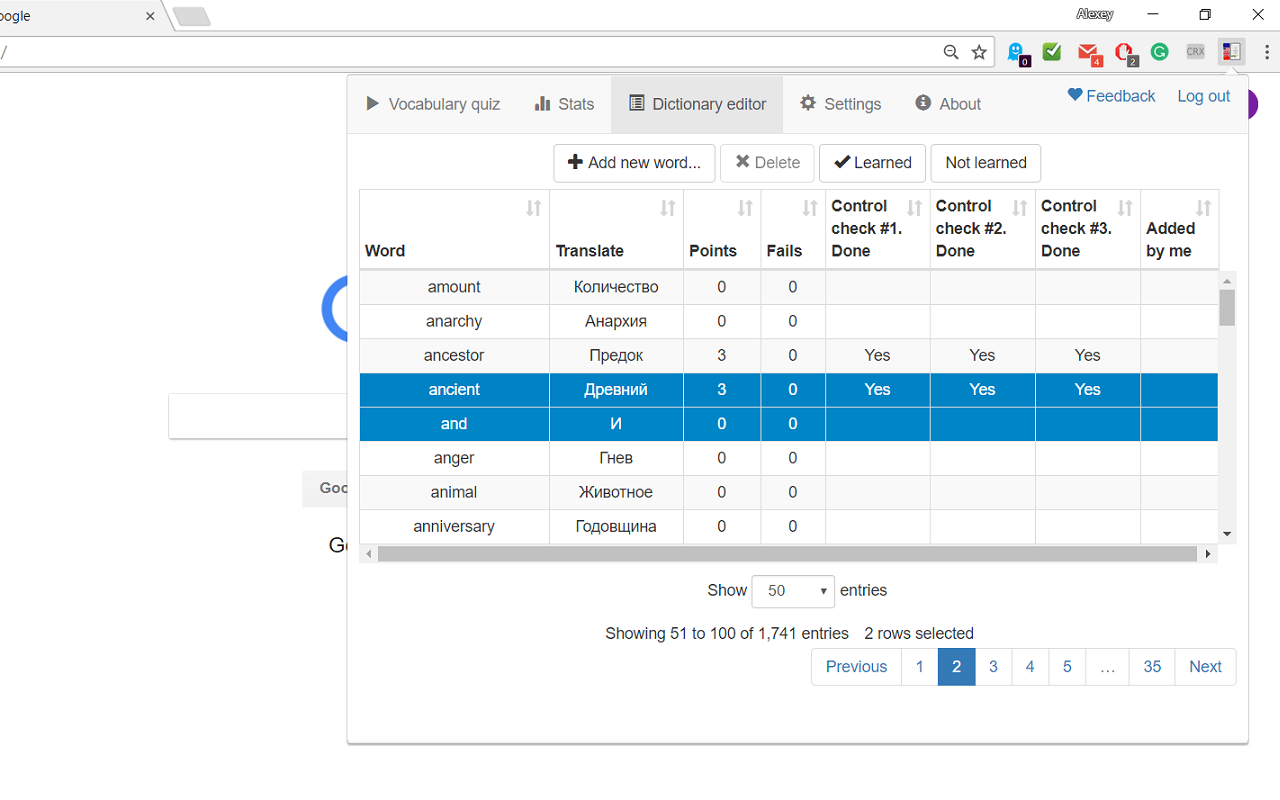Open the Chrome three-dot menu

pyautogui.click(x=1266, y=52)
